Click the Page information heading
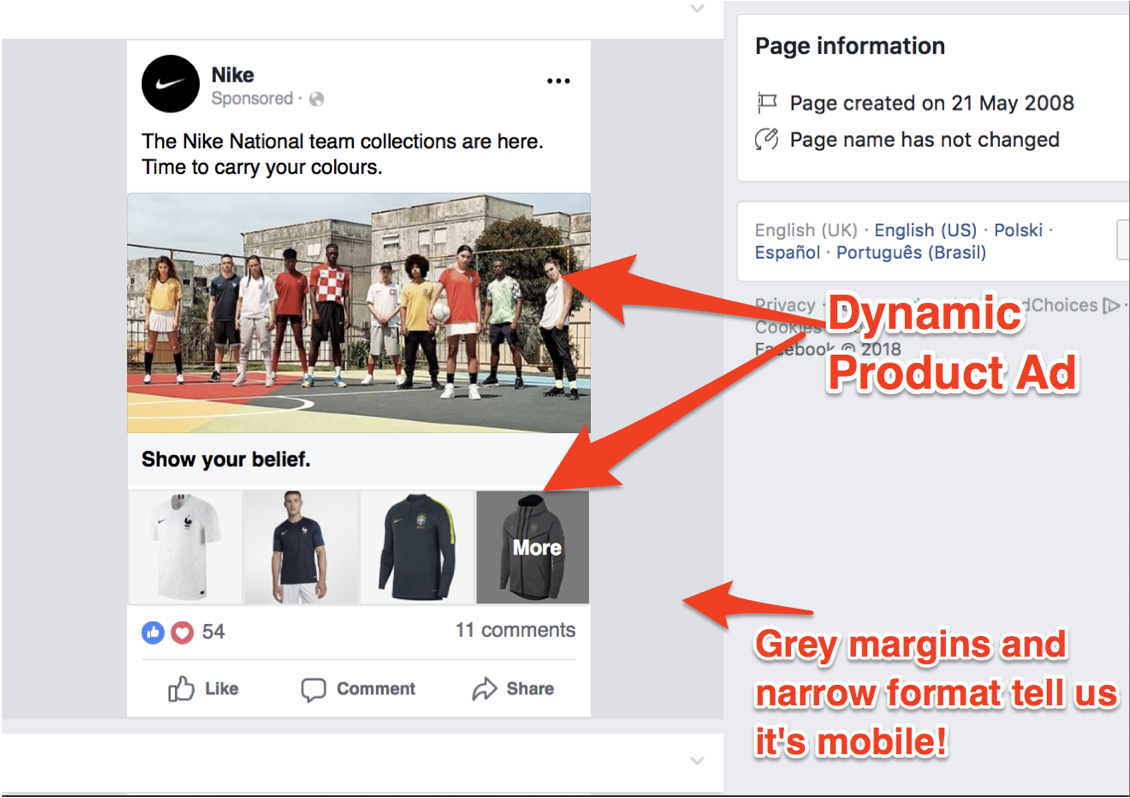This screenshot has width=1130, height=798. coord(850,46)
